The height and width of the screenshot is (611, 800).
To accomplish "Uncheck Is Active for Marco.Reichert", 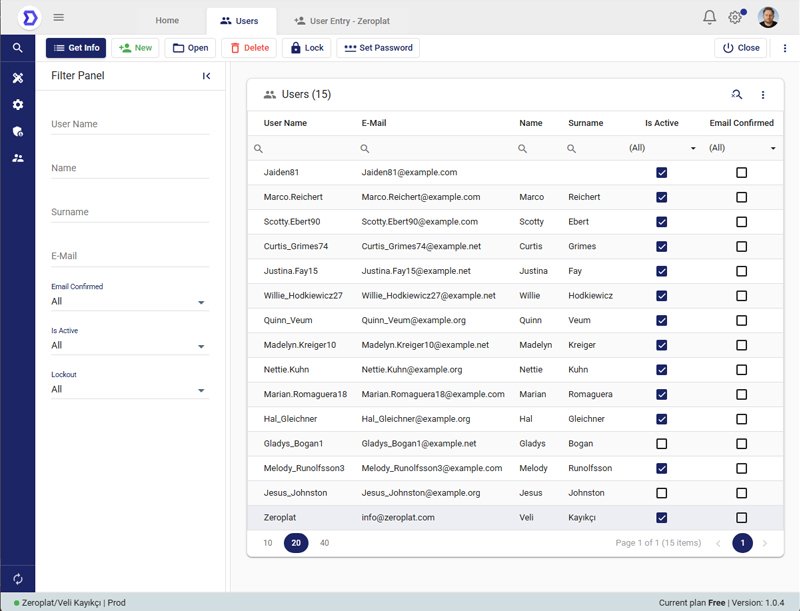I will [x=661, y=197].
